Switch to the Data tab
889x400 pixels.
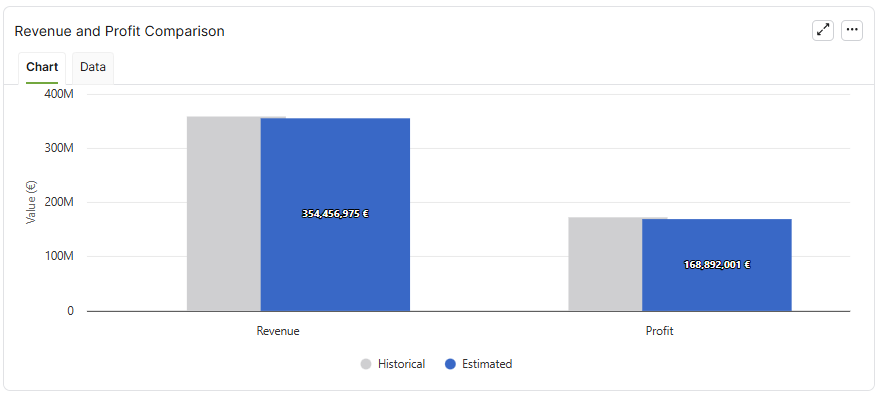(x=93, y=67)
